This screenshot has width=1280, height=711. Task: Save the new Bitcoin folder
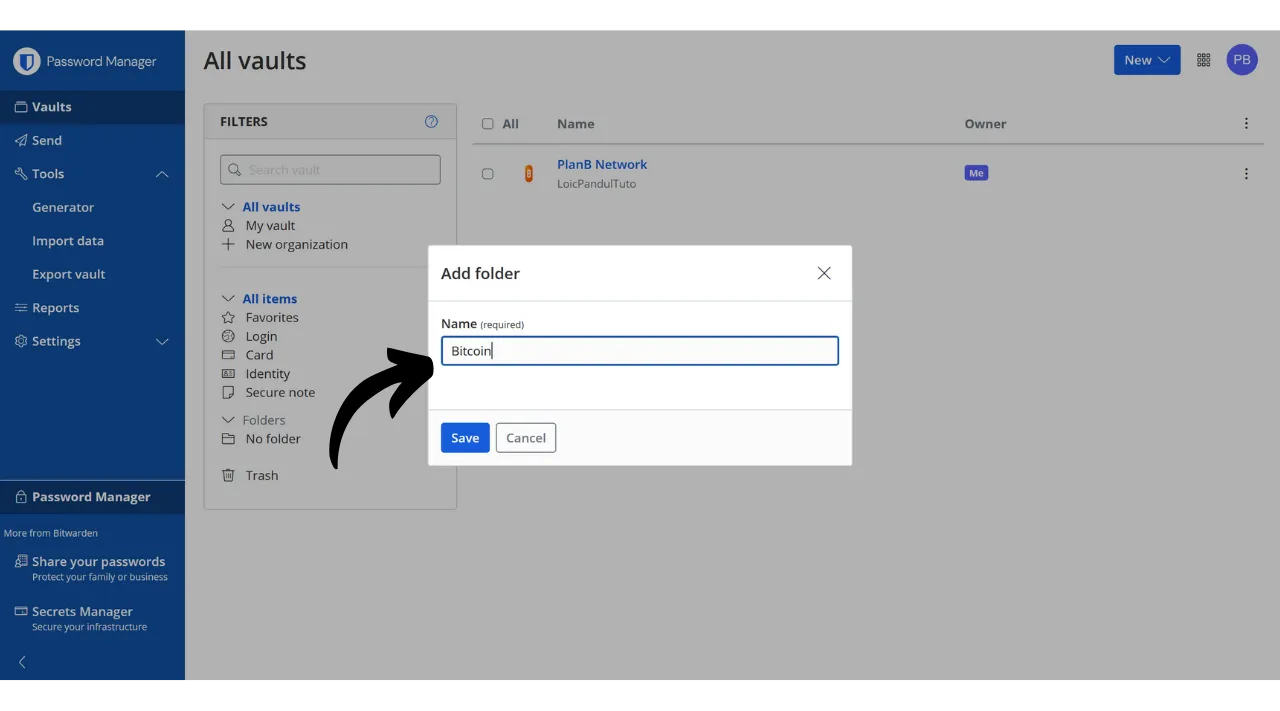[x=465, y=438]
